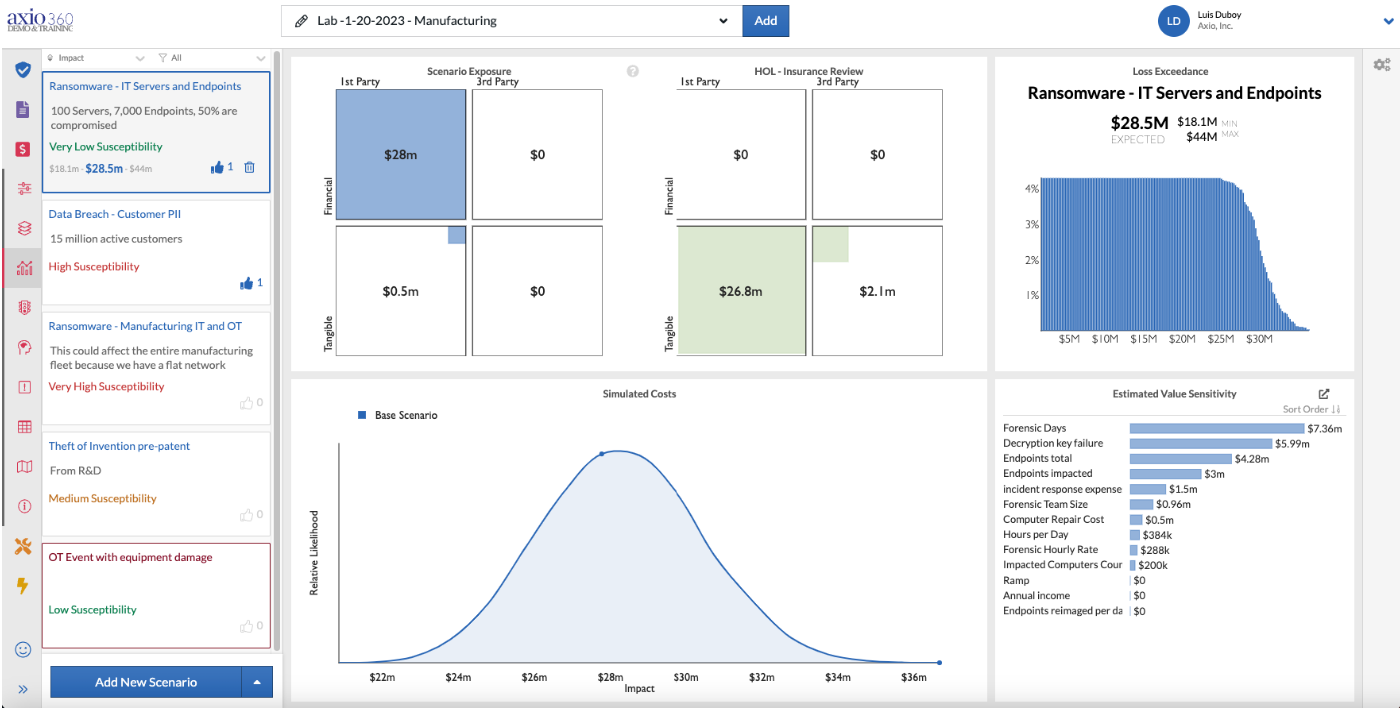Expand Add New Scenario arrow options
Screen dimensions: 1400x714
click(x=257, y=682)
